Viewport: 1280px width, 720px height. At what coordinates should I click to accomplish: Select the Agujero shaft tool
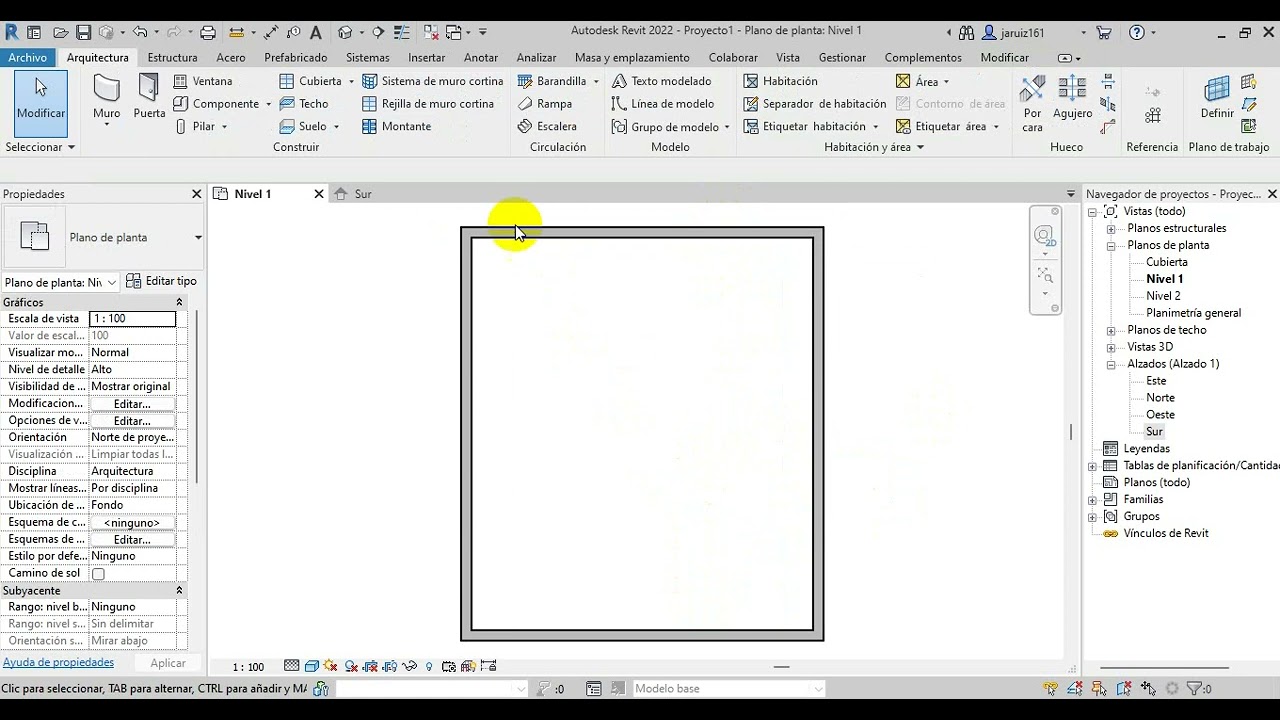(x=1072, y=97)
